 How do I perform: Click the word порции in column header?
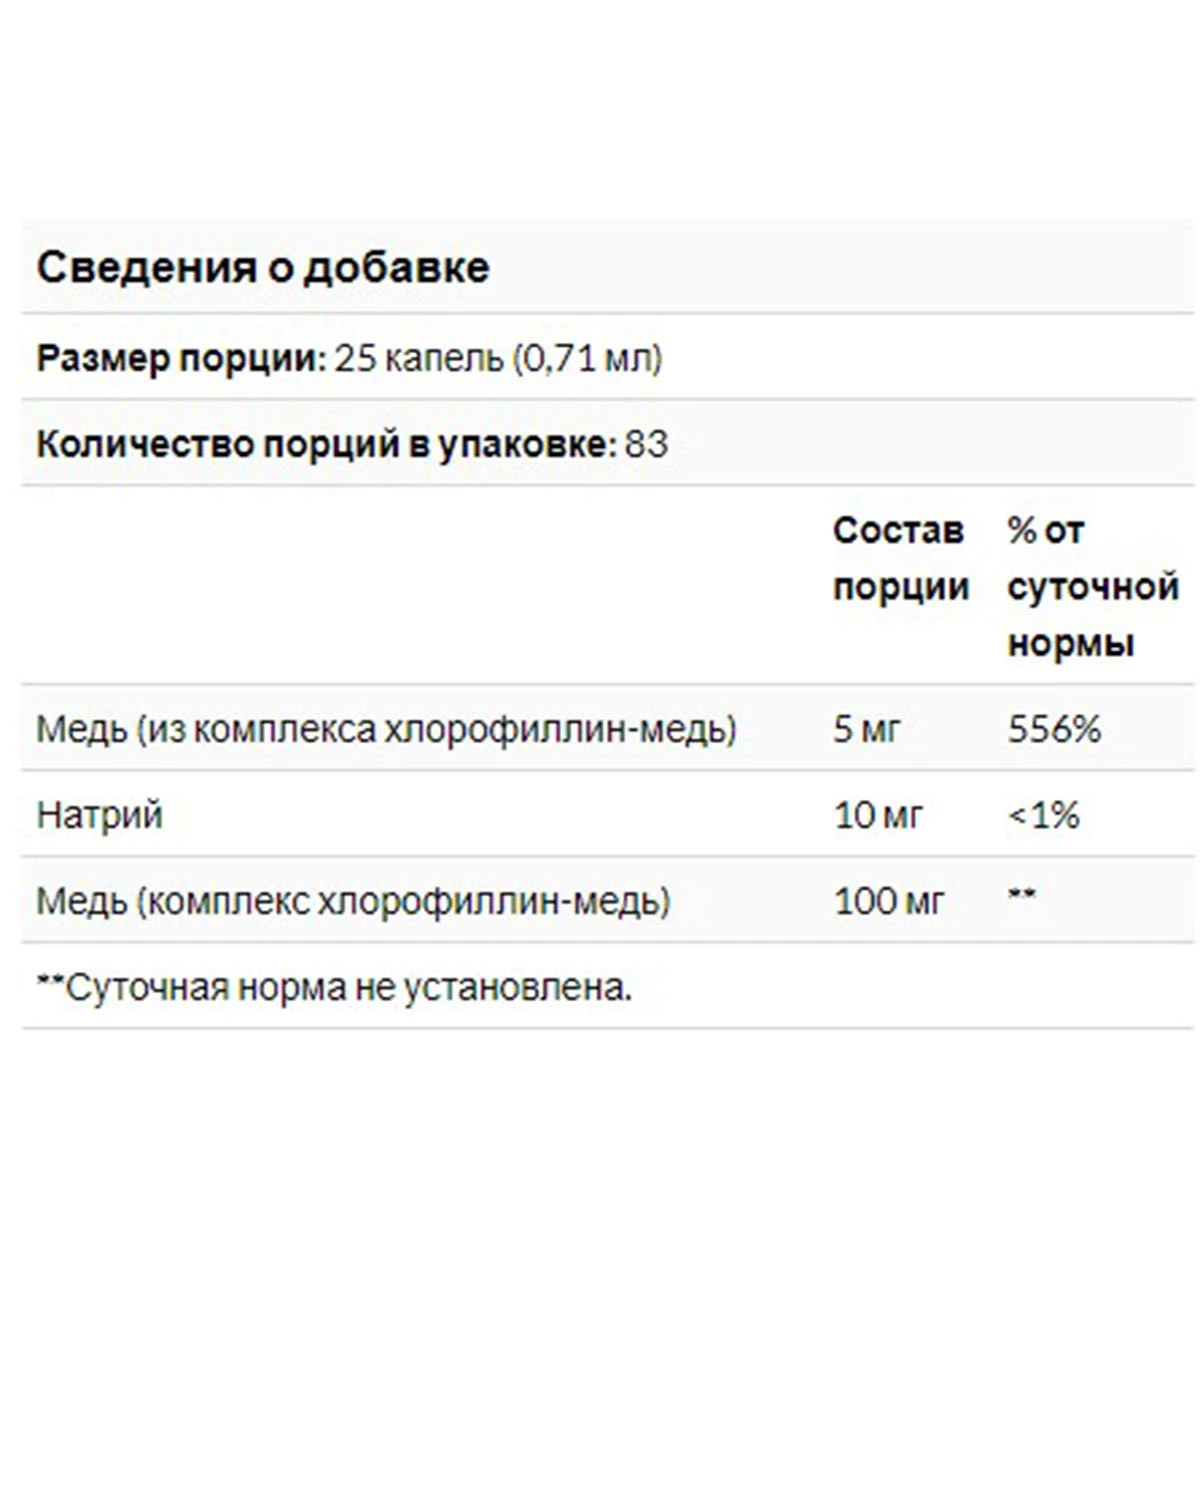[901, 588]
